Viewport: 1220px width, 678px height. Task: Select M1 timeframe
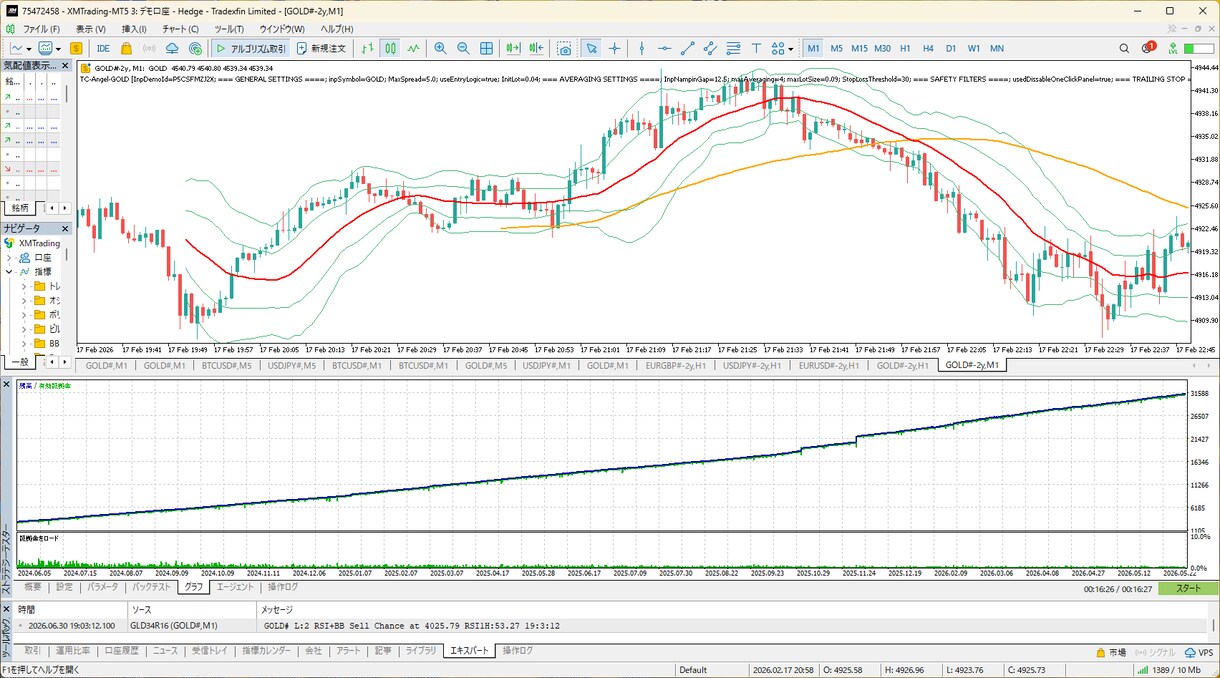point(813,48)
